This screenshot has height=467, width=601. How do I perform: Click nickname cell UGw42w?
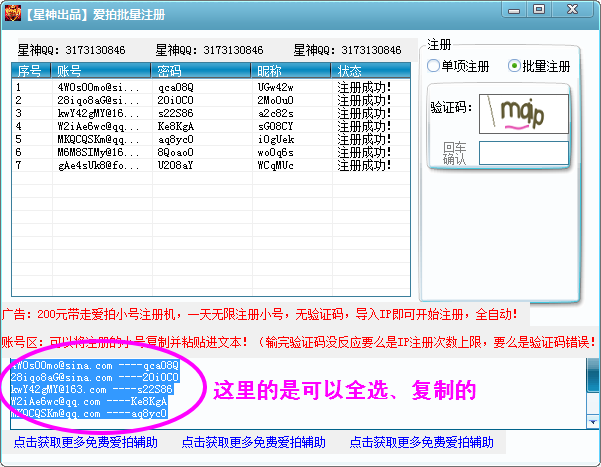276,87
